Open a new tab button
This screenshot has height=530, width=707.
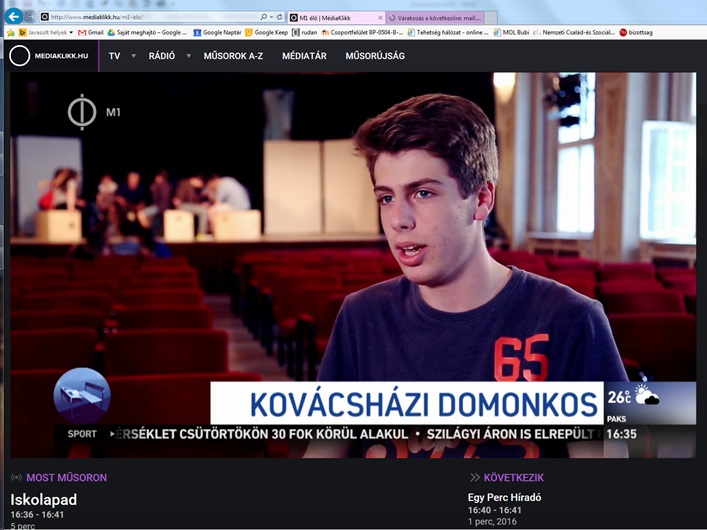tap(491, 18)
